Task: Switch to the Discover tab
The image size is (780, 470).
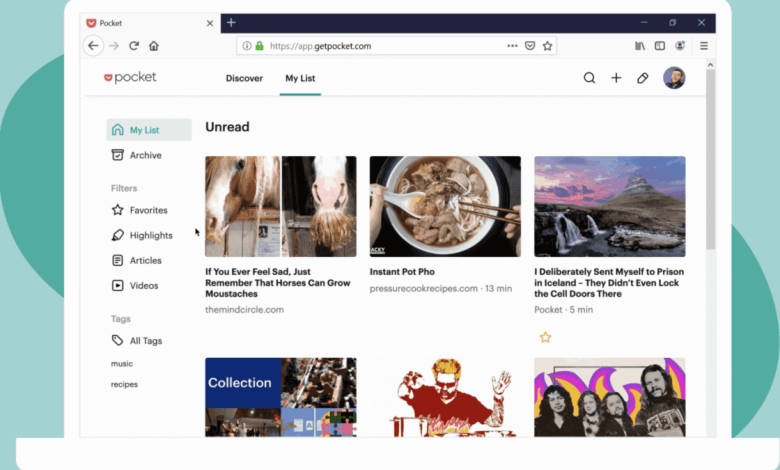Action: [244, 78]
